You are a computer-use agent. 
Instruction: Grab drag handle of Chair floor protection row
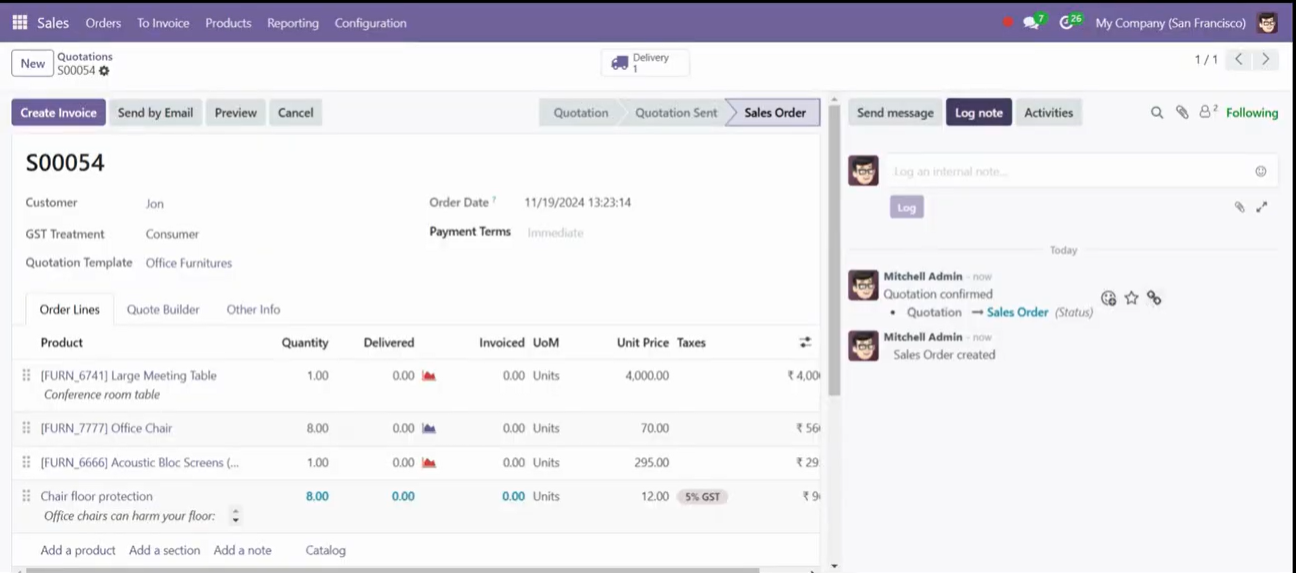[x=26, y=496]
